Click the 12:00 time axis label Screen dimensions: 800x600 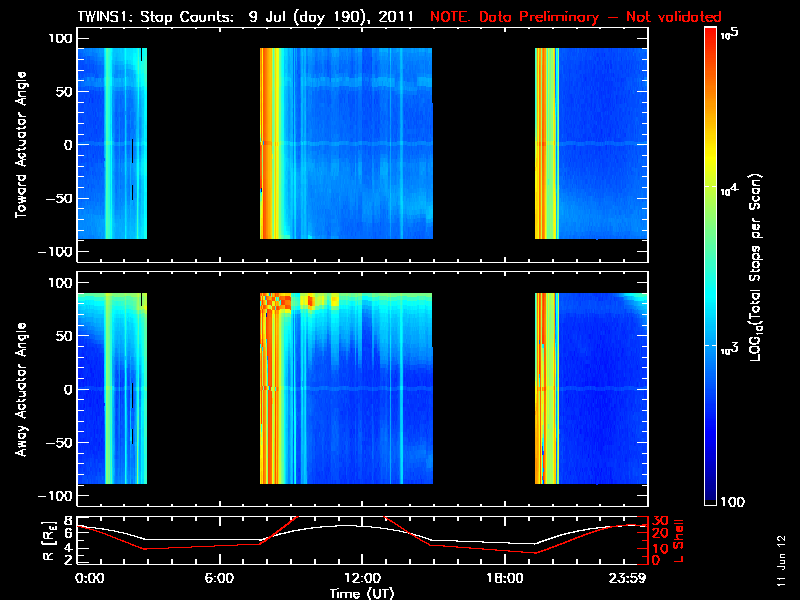pyautogui.click(x=362, y=579)
